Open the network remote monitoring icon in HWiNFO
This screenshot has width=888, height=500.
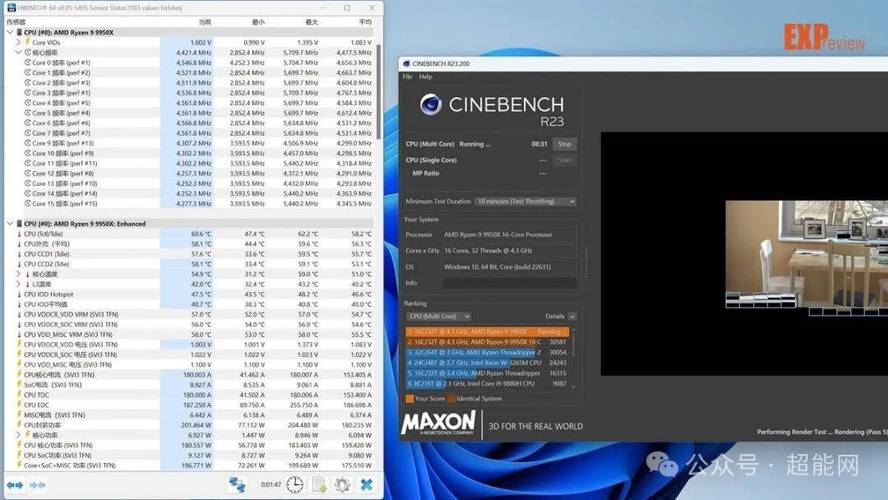[237, 485]
